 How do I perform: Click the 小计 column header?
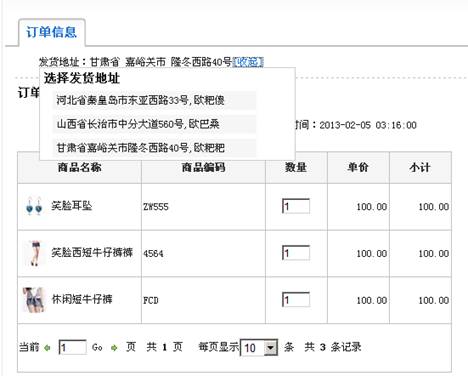pyautogui.click(x=420, y=167)
